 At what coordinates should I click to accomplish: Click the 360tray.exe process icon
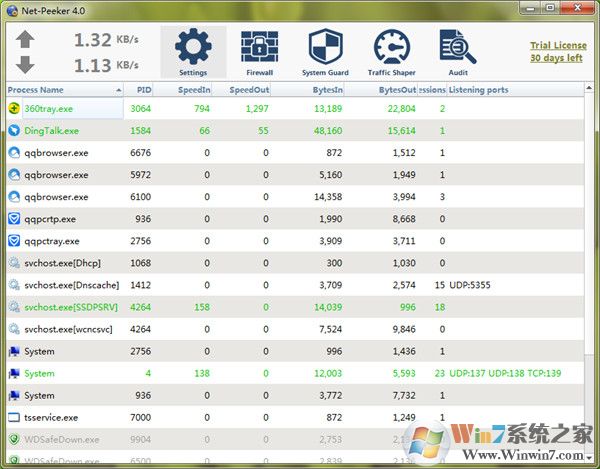pos(14,109)
